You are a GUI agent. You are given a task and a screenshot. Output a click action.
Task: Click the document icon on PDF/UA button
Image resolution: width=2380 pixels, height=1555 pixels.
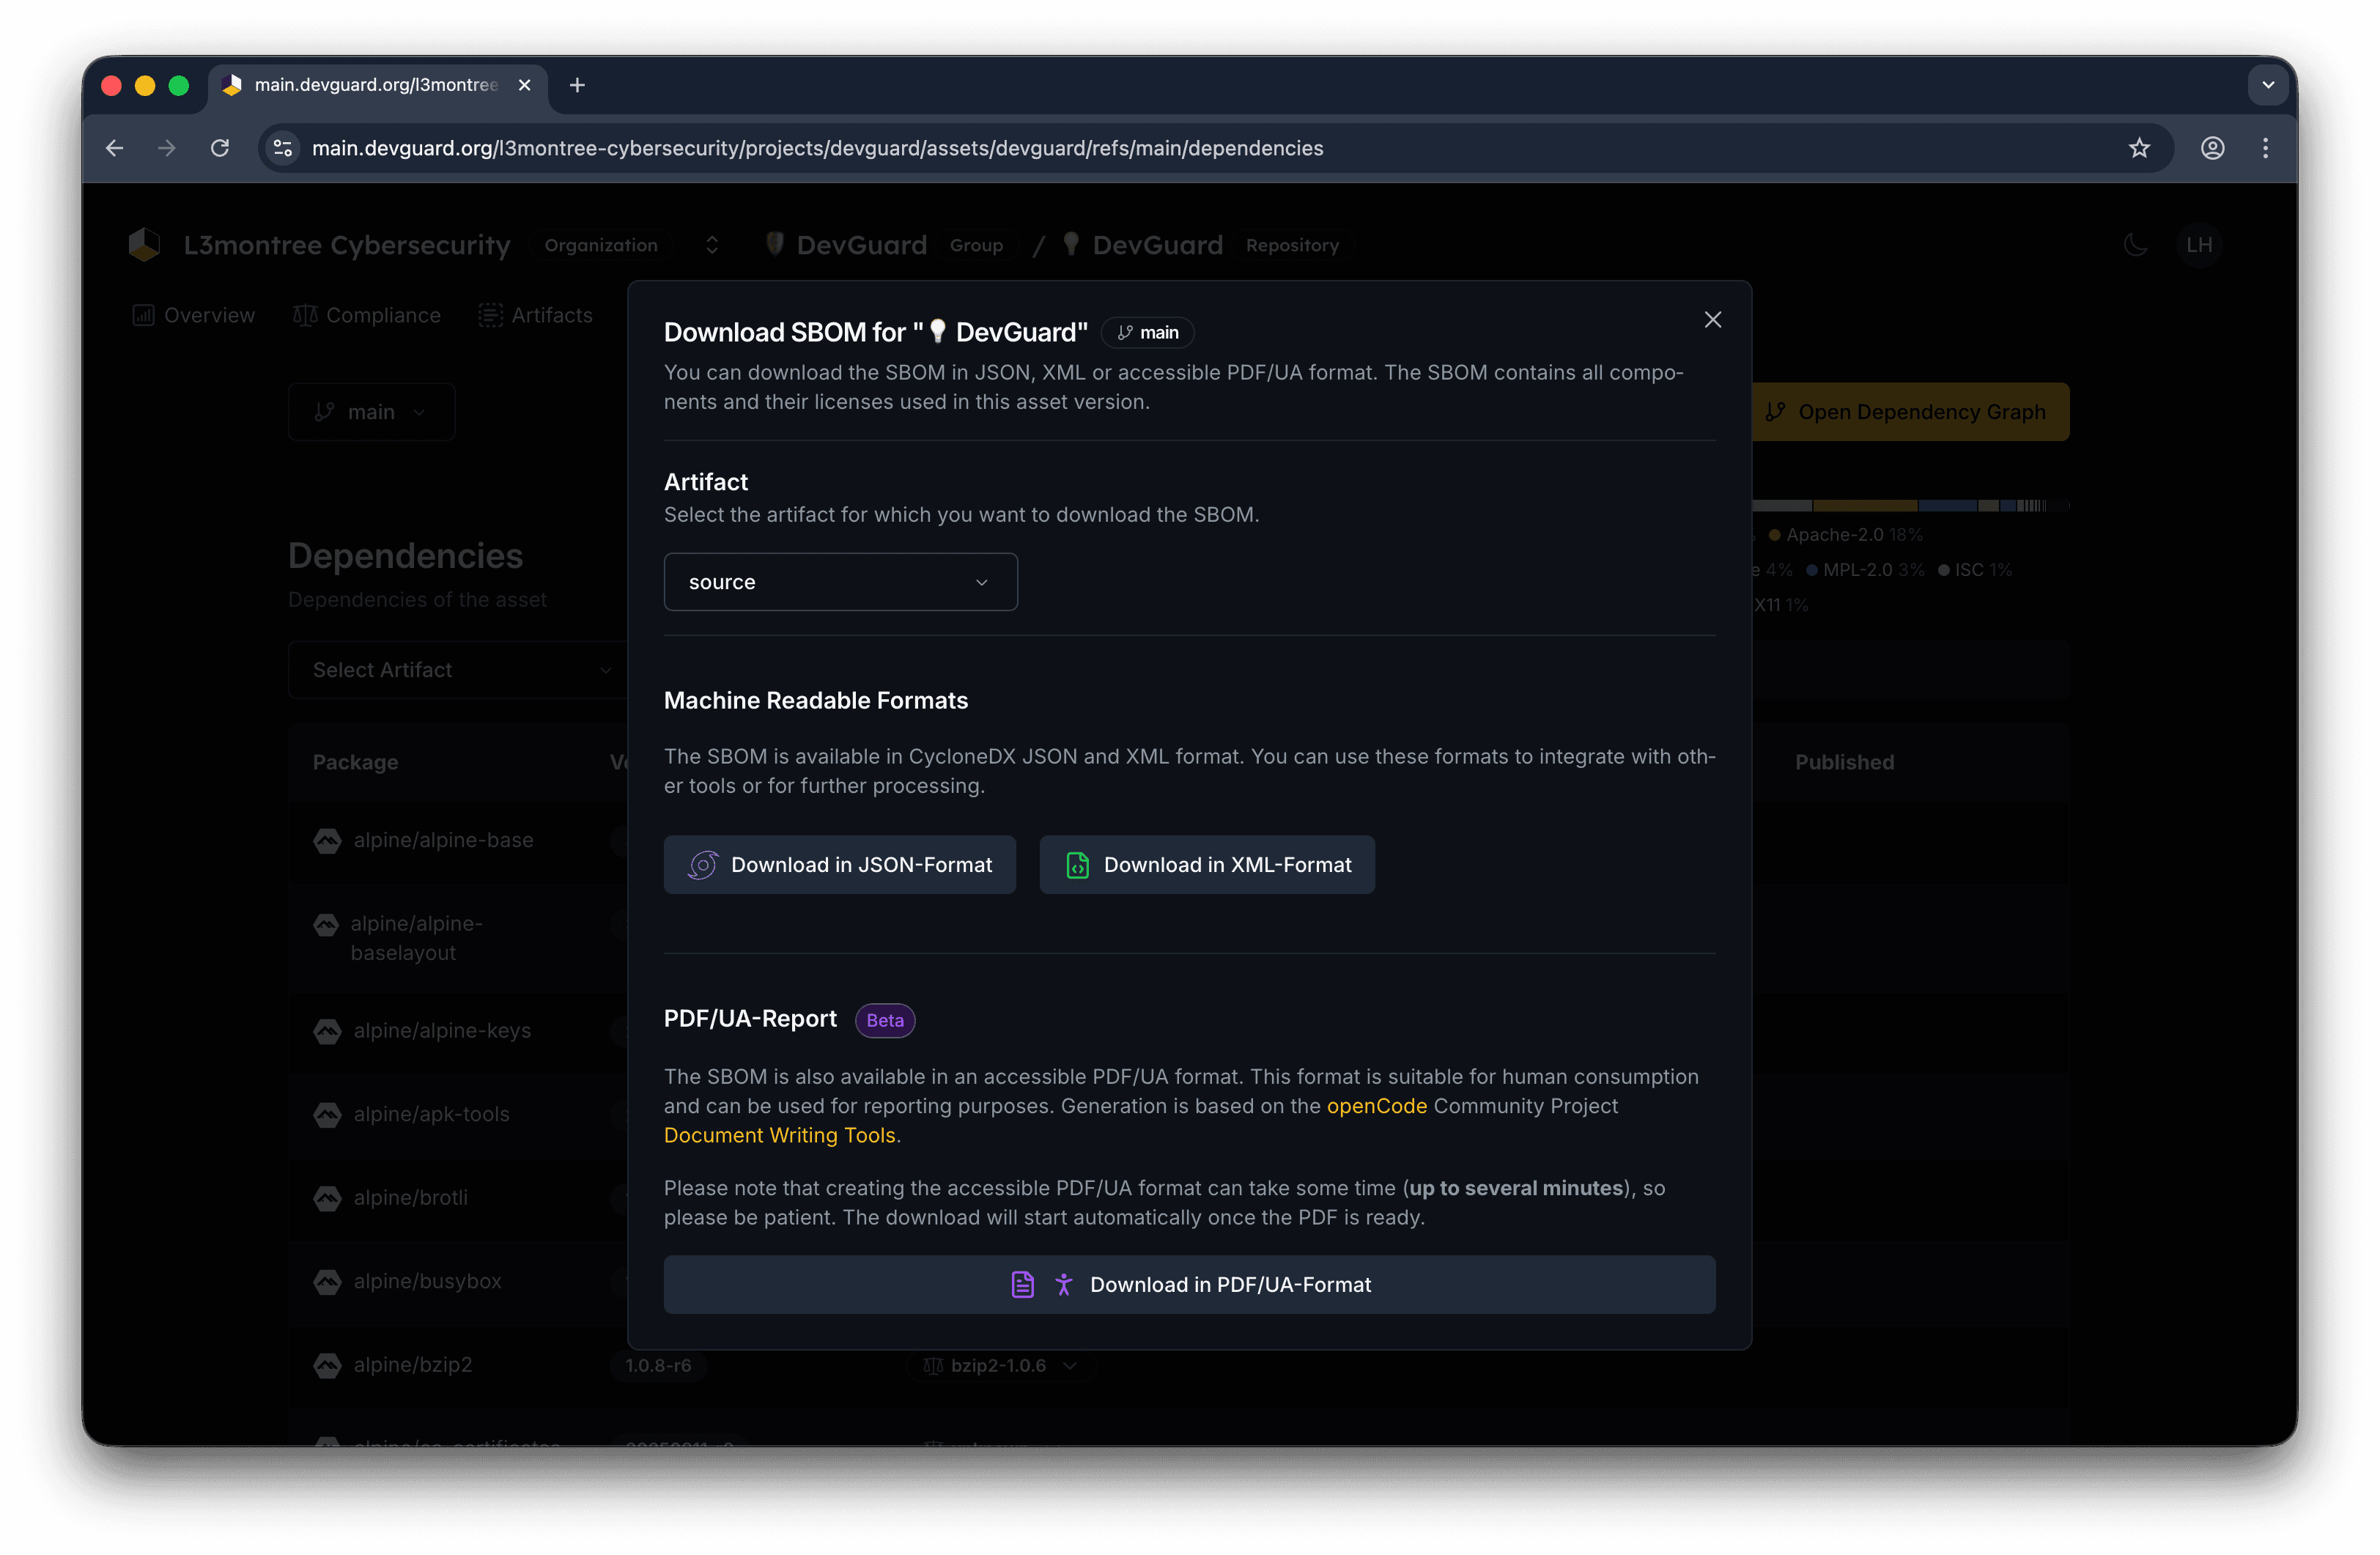1022,1285
